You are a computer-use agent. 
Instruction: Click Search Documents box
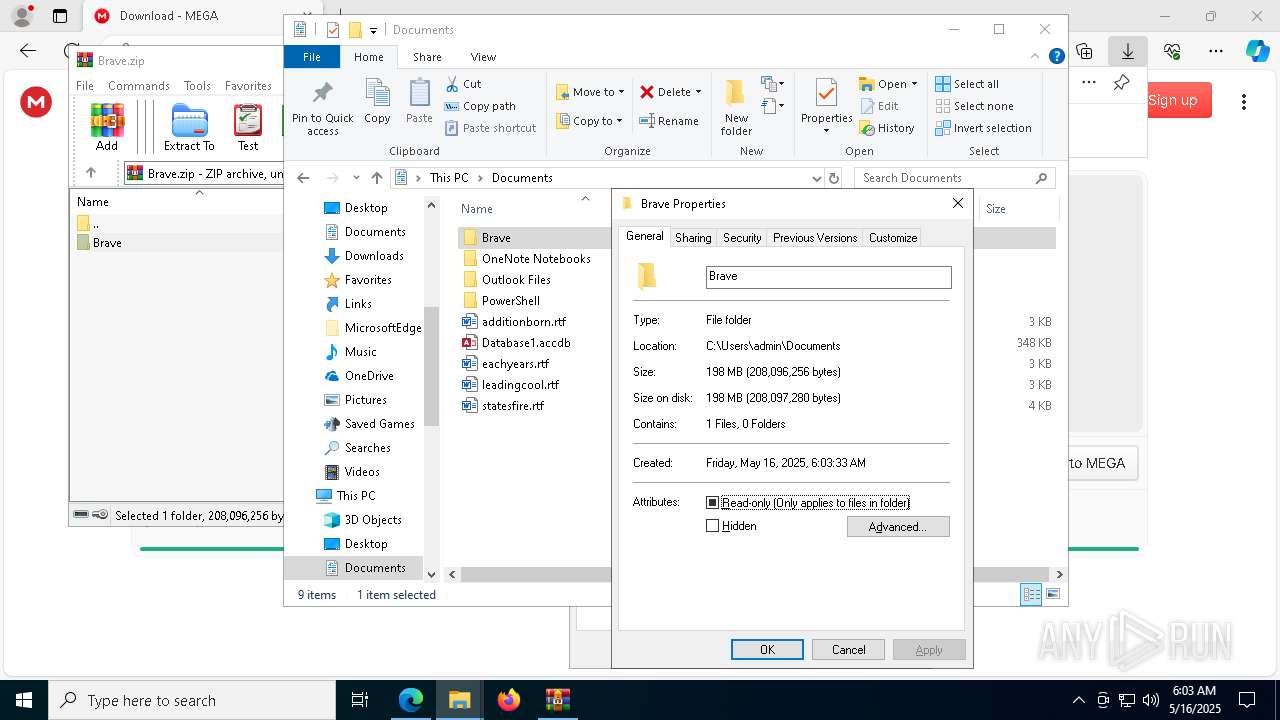[x=955, y=178]
